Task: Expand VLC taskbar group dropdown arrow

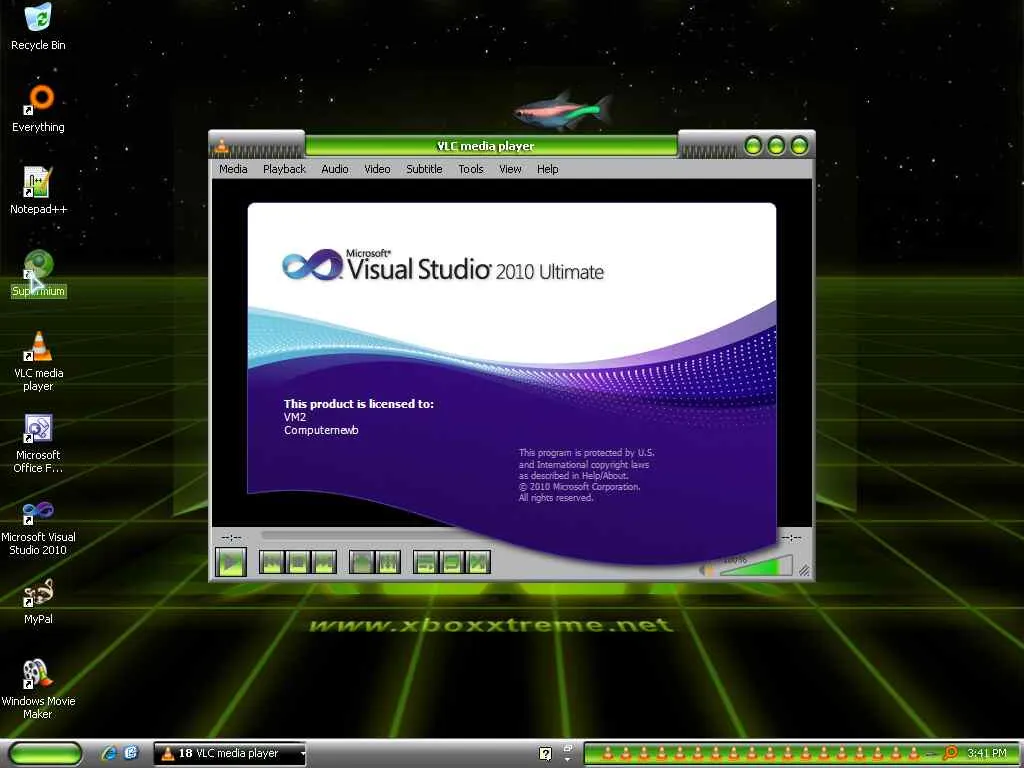Action: 302,754
